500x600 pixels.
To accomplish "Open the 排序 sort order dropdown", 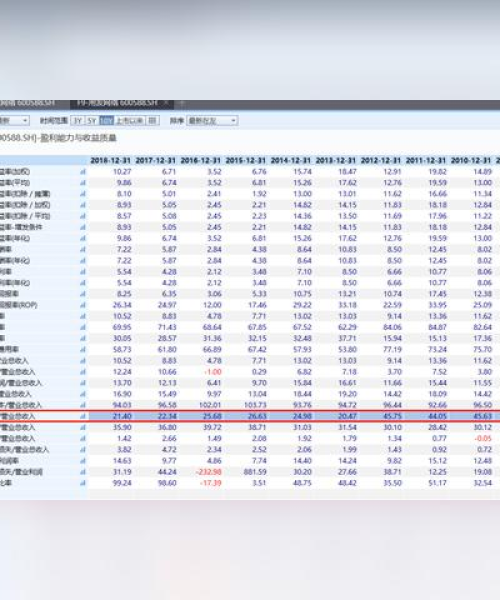I will click(212, 121).
